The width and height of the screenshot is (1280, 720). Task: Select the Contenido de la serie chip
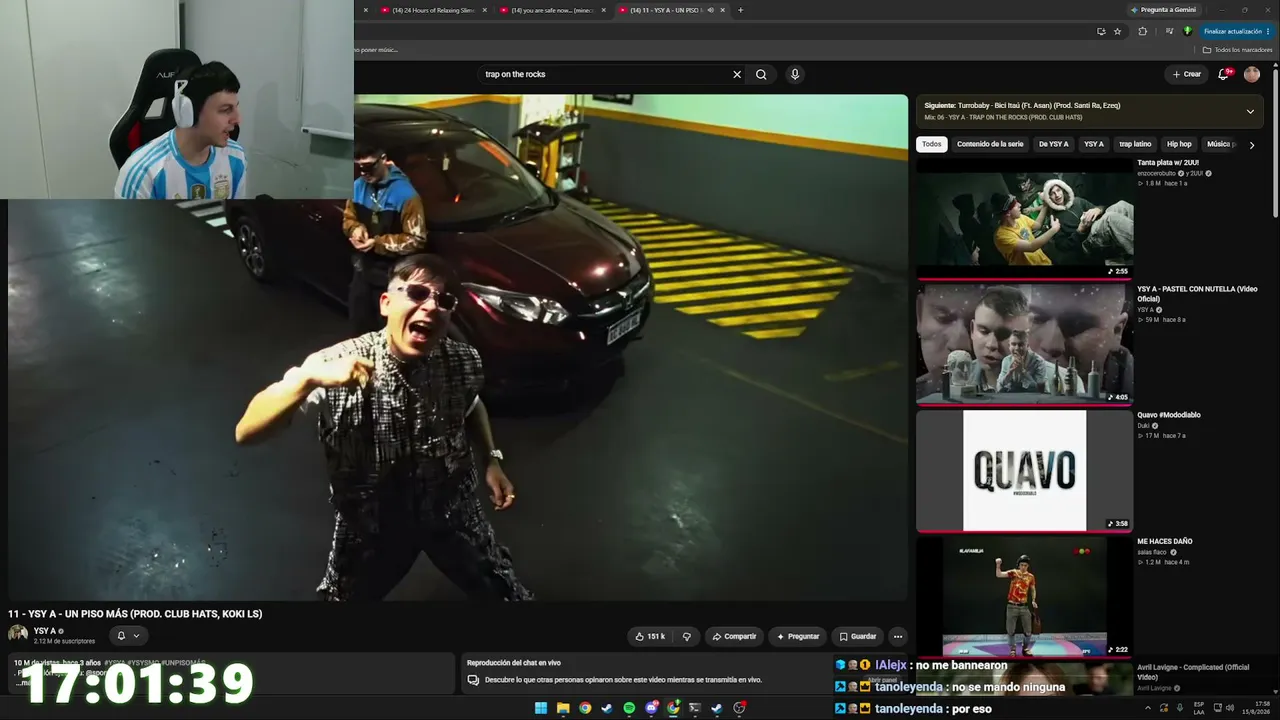[990, 144]
